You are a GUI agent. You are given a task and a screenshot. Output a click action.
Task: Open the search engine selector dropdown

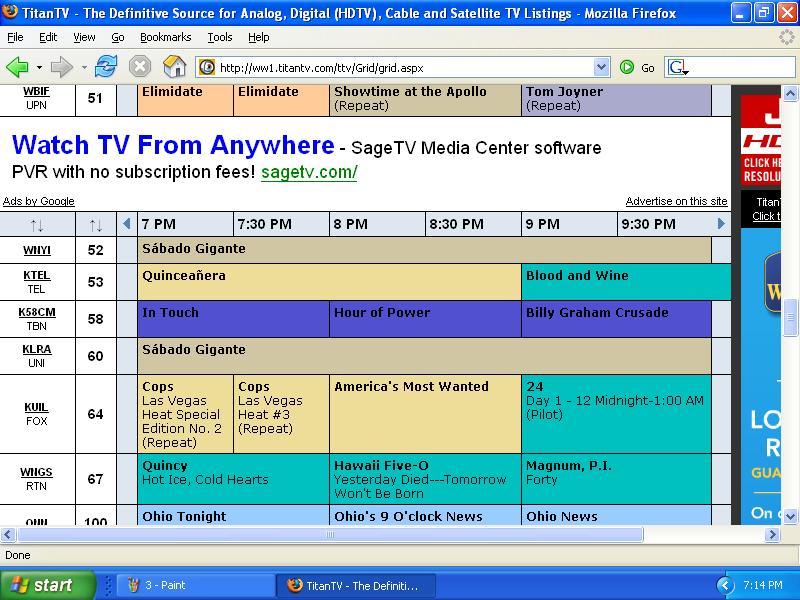[679, 67]
